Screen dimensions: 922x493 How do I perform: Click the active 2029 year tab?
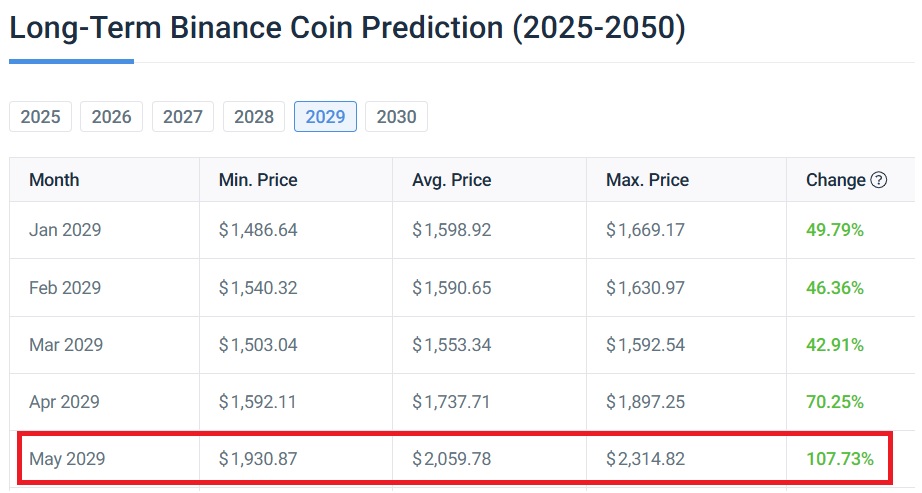tap(325, 117)
